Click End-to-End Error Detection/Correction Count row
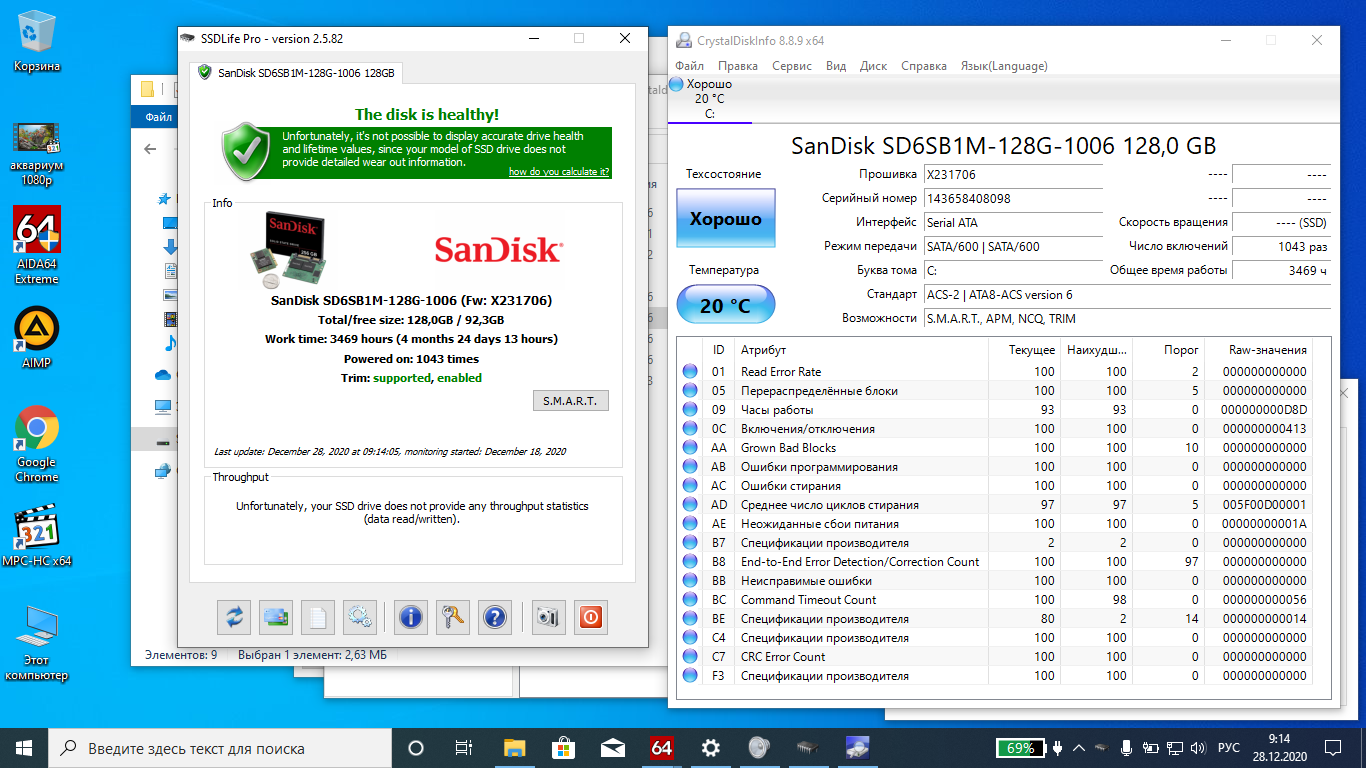Image resolution: width=1366 pixels, height=768 pixels. point(995,561)
